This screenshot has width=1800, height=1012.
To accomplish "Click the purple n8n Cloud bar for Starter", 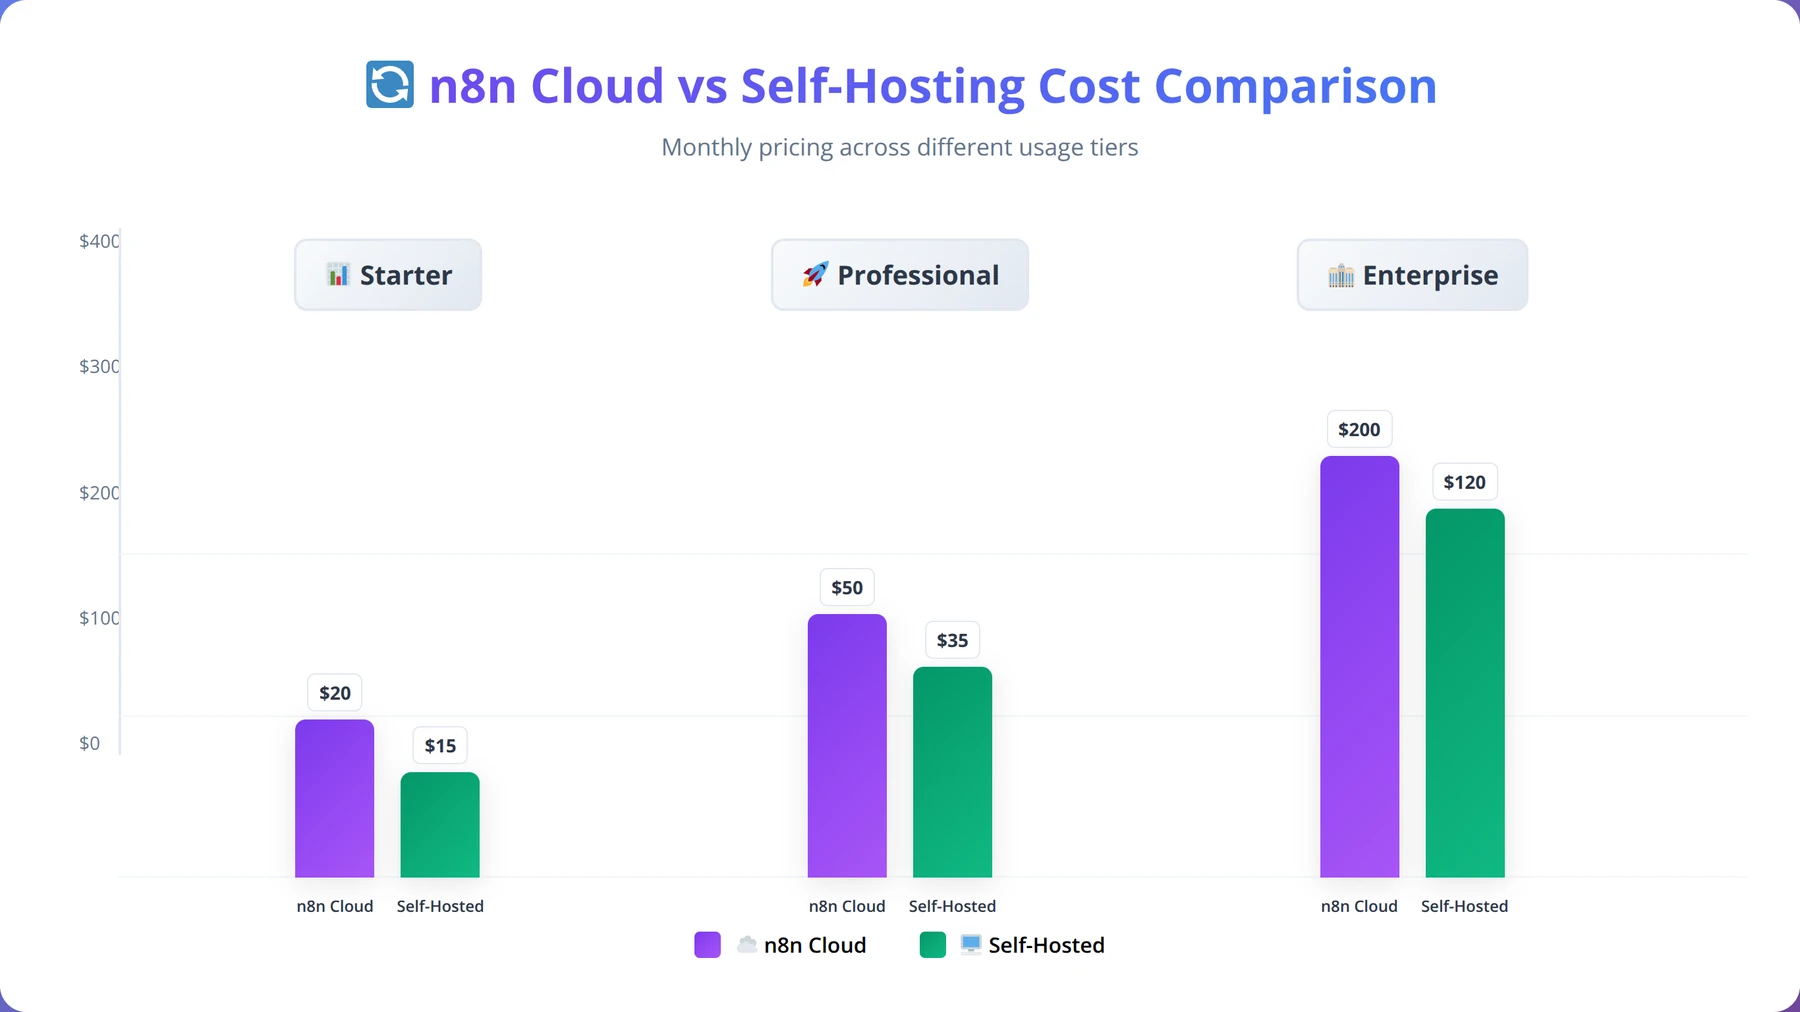I will (x=335, y=799).
